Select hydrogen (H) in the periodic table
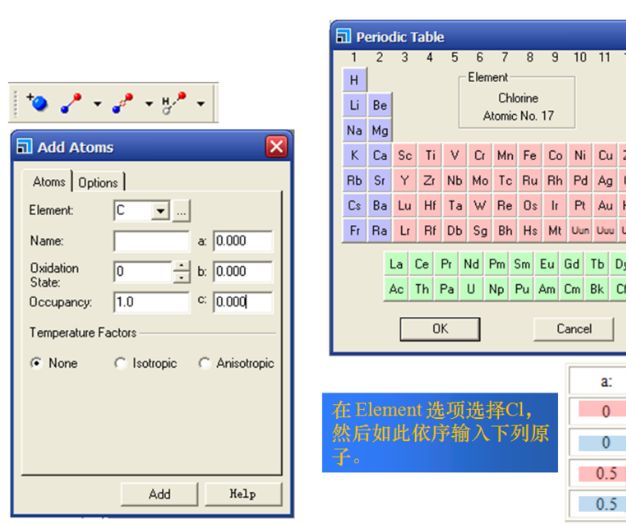The height and width of the screenshot is (525, 626). tap(355, 79)
